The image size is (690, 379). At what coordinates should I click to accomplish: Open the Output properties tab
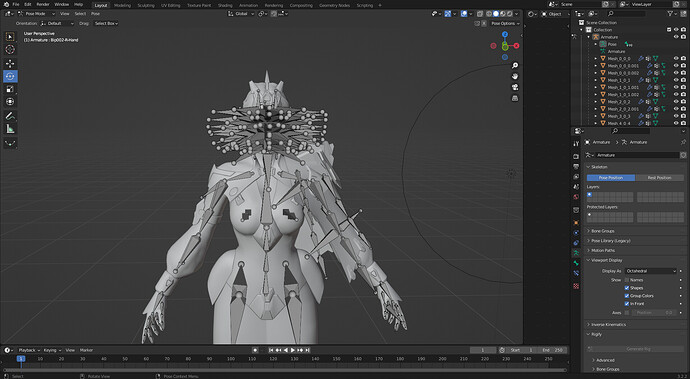coord(576,166)
